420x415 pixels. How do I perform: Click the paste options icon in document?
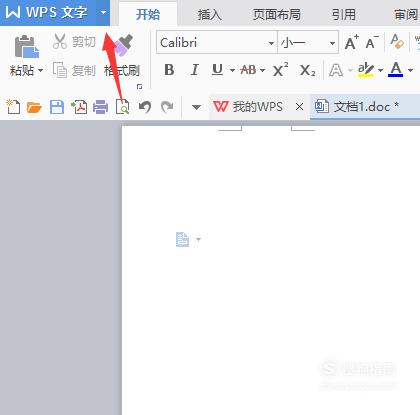pos(182,239)
